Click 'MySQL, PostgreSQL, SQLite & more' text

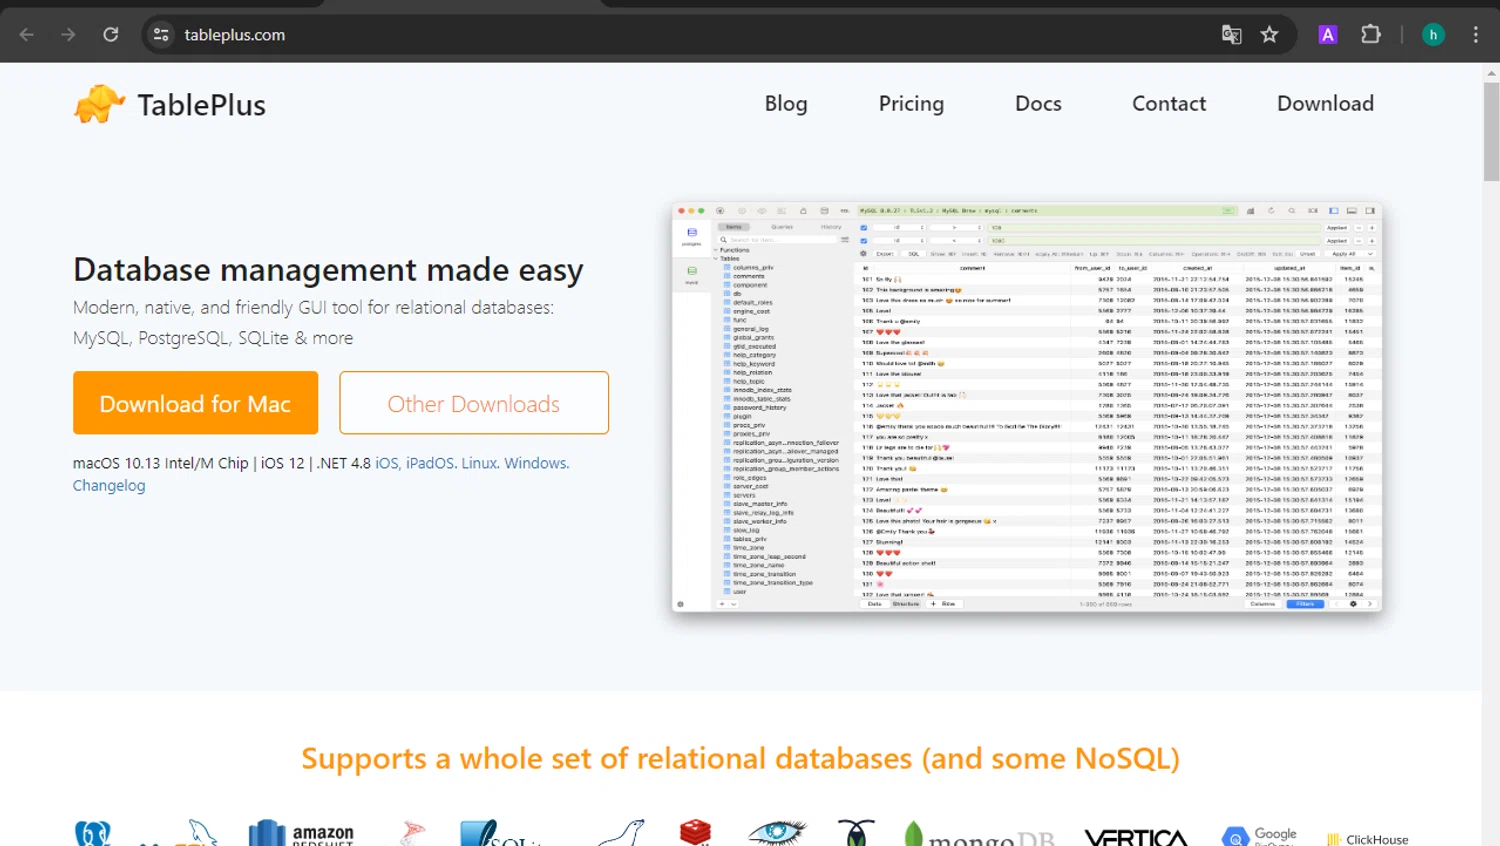point(213,338)
